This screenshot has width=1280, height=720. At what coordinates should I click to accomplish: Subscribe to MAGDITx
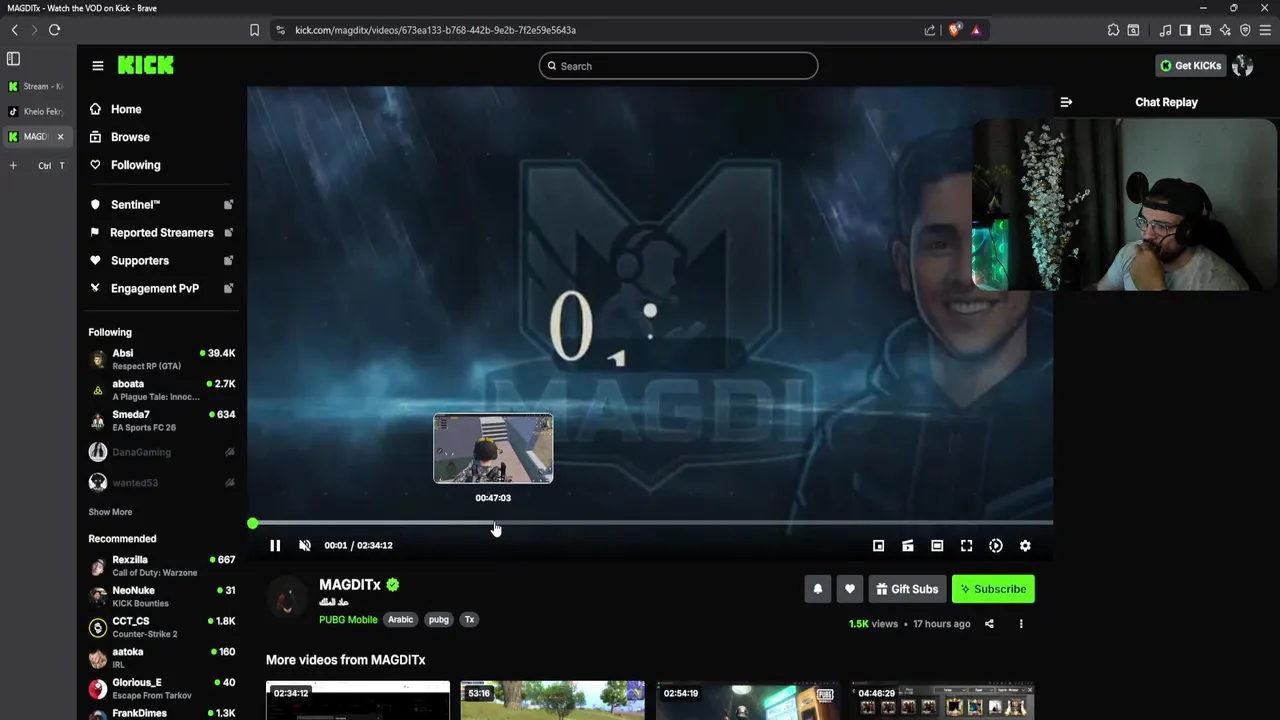coord(993,589)
